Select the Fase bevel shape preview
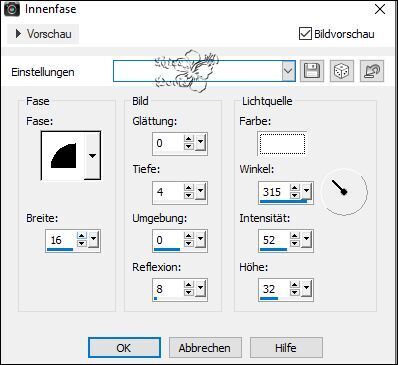This screenshot has height=365, width=398. pyautogui.click(x=63, y=155)
